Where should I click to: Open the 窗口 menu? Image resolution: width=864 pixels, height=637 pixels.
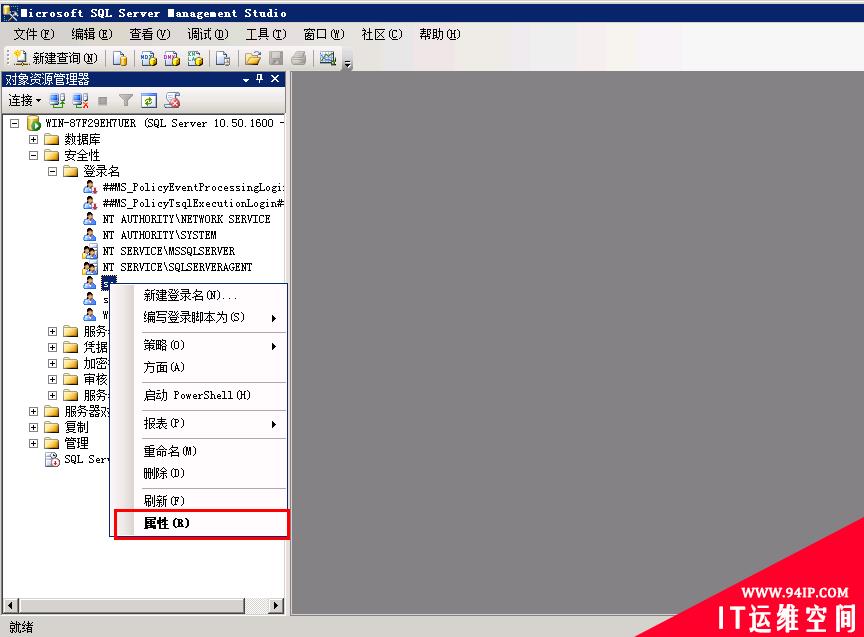tap(324, 35)
